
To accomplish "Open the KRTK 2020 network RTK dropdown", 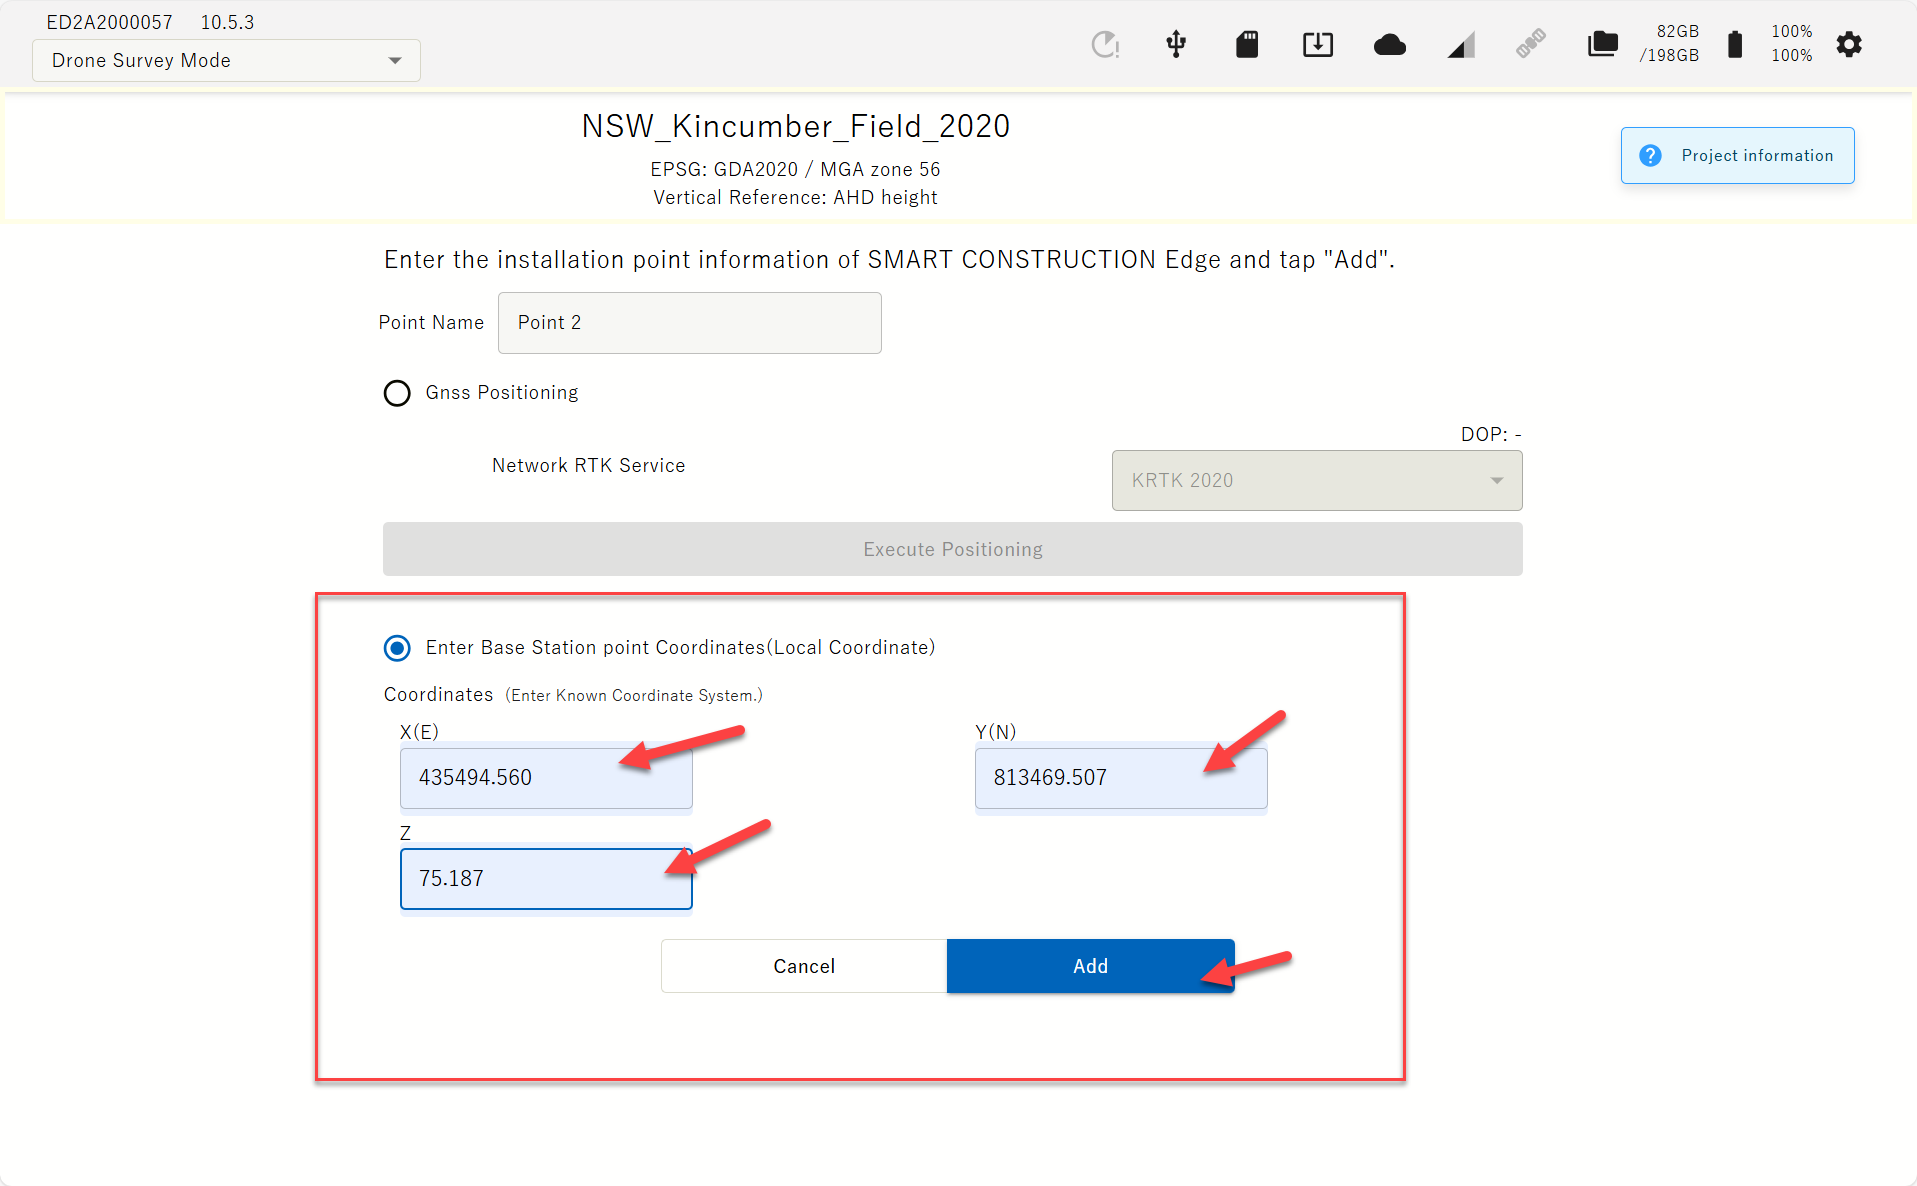I will point(1317,480).
